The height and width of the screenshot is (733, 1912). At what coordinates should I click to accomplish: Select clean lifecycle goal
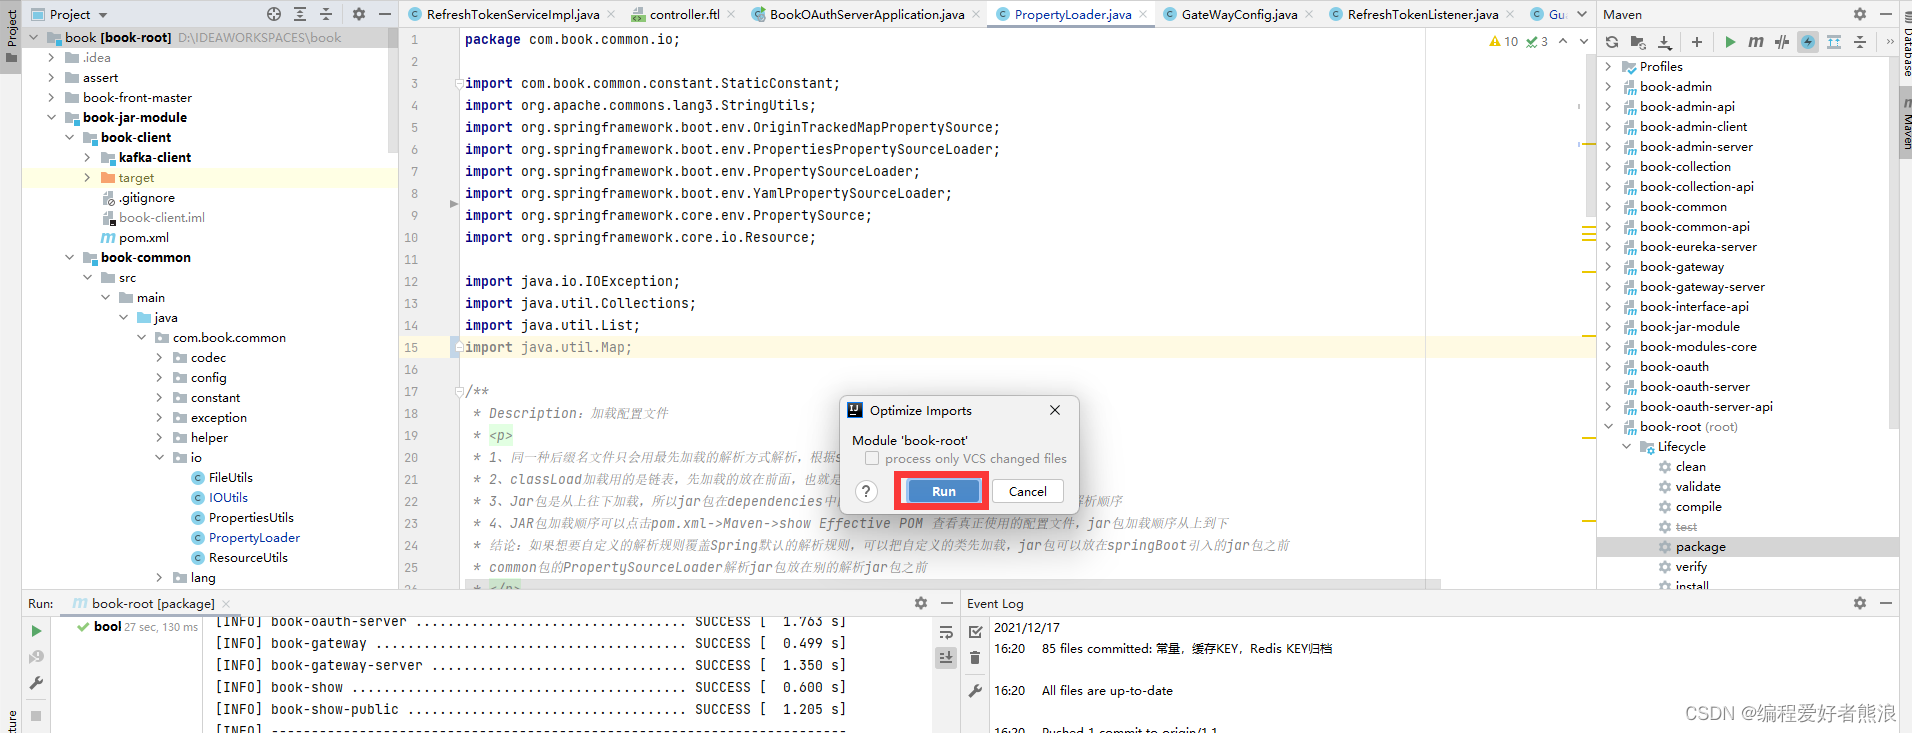pyautogui.click(x=1690, y=467)
